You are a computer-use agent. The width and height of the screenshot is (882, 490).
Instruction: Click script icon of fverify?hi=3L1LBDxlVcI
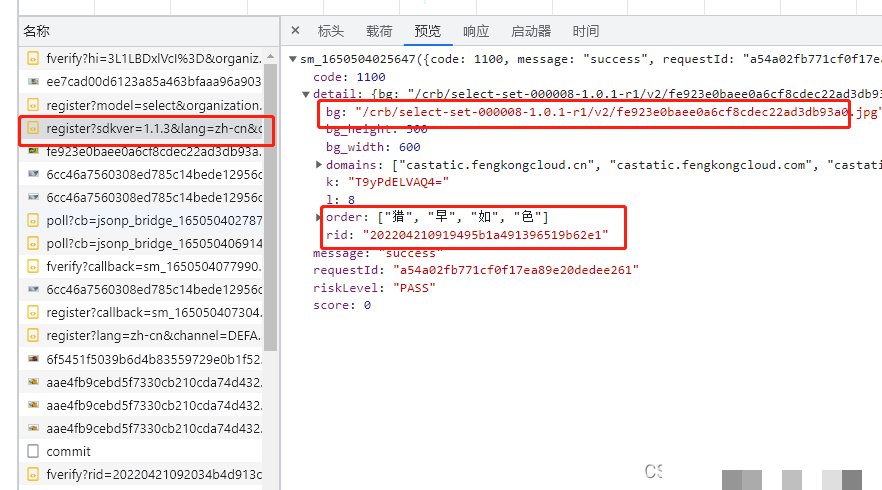(33, 59)
